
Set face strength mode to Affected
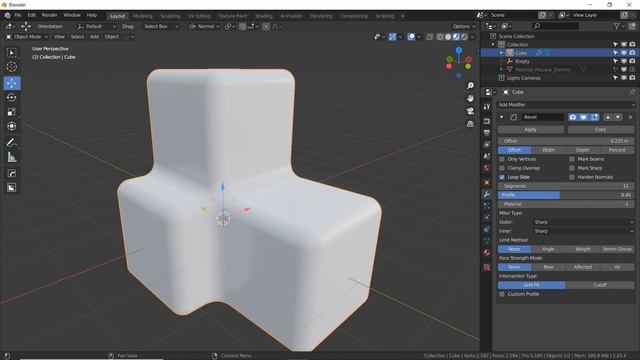coord(582,267)
